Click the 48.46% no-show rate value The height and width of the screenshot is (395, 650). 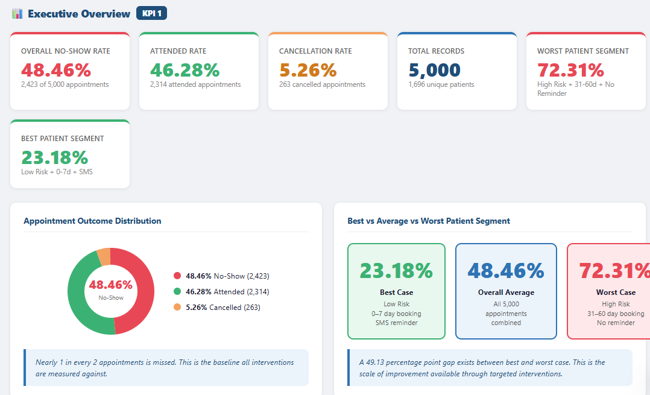click(56, 70)
